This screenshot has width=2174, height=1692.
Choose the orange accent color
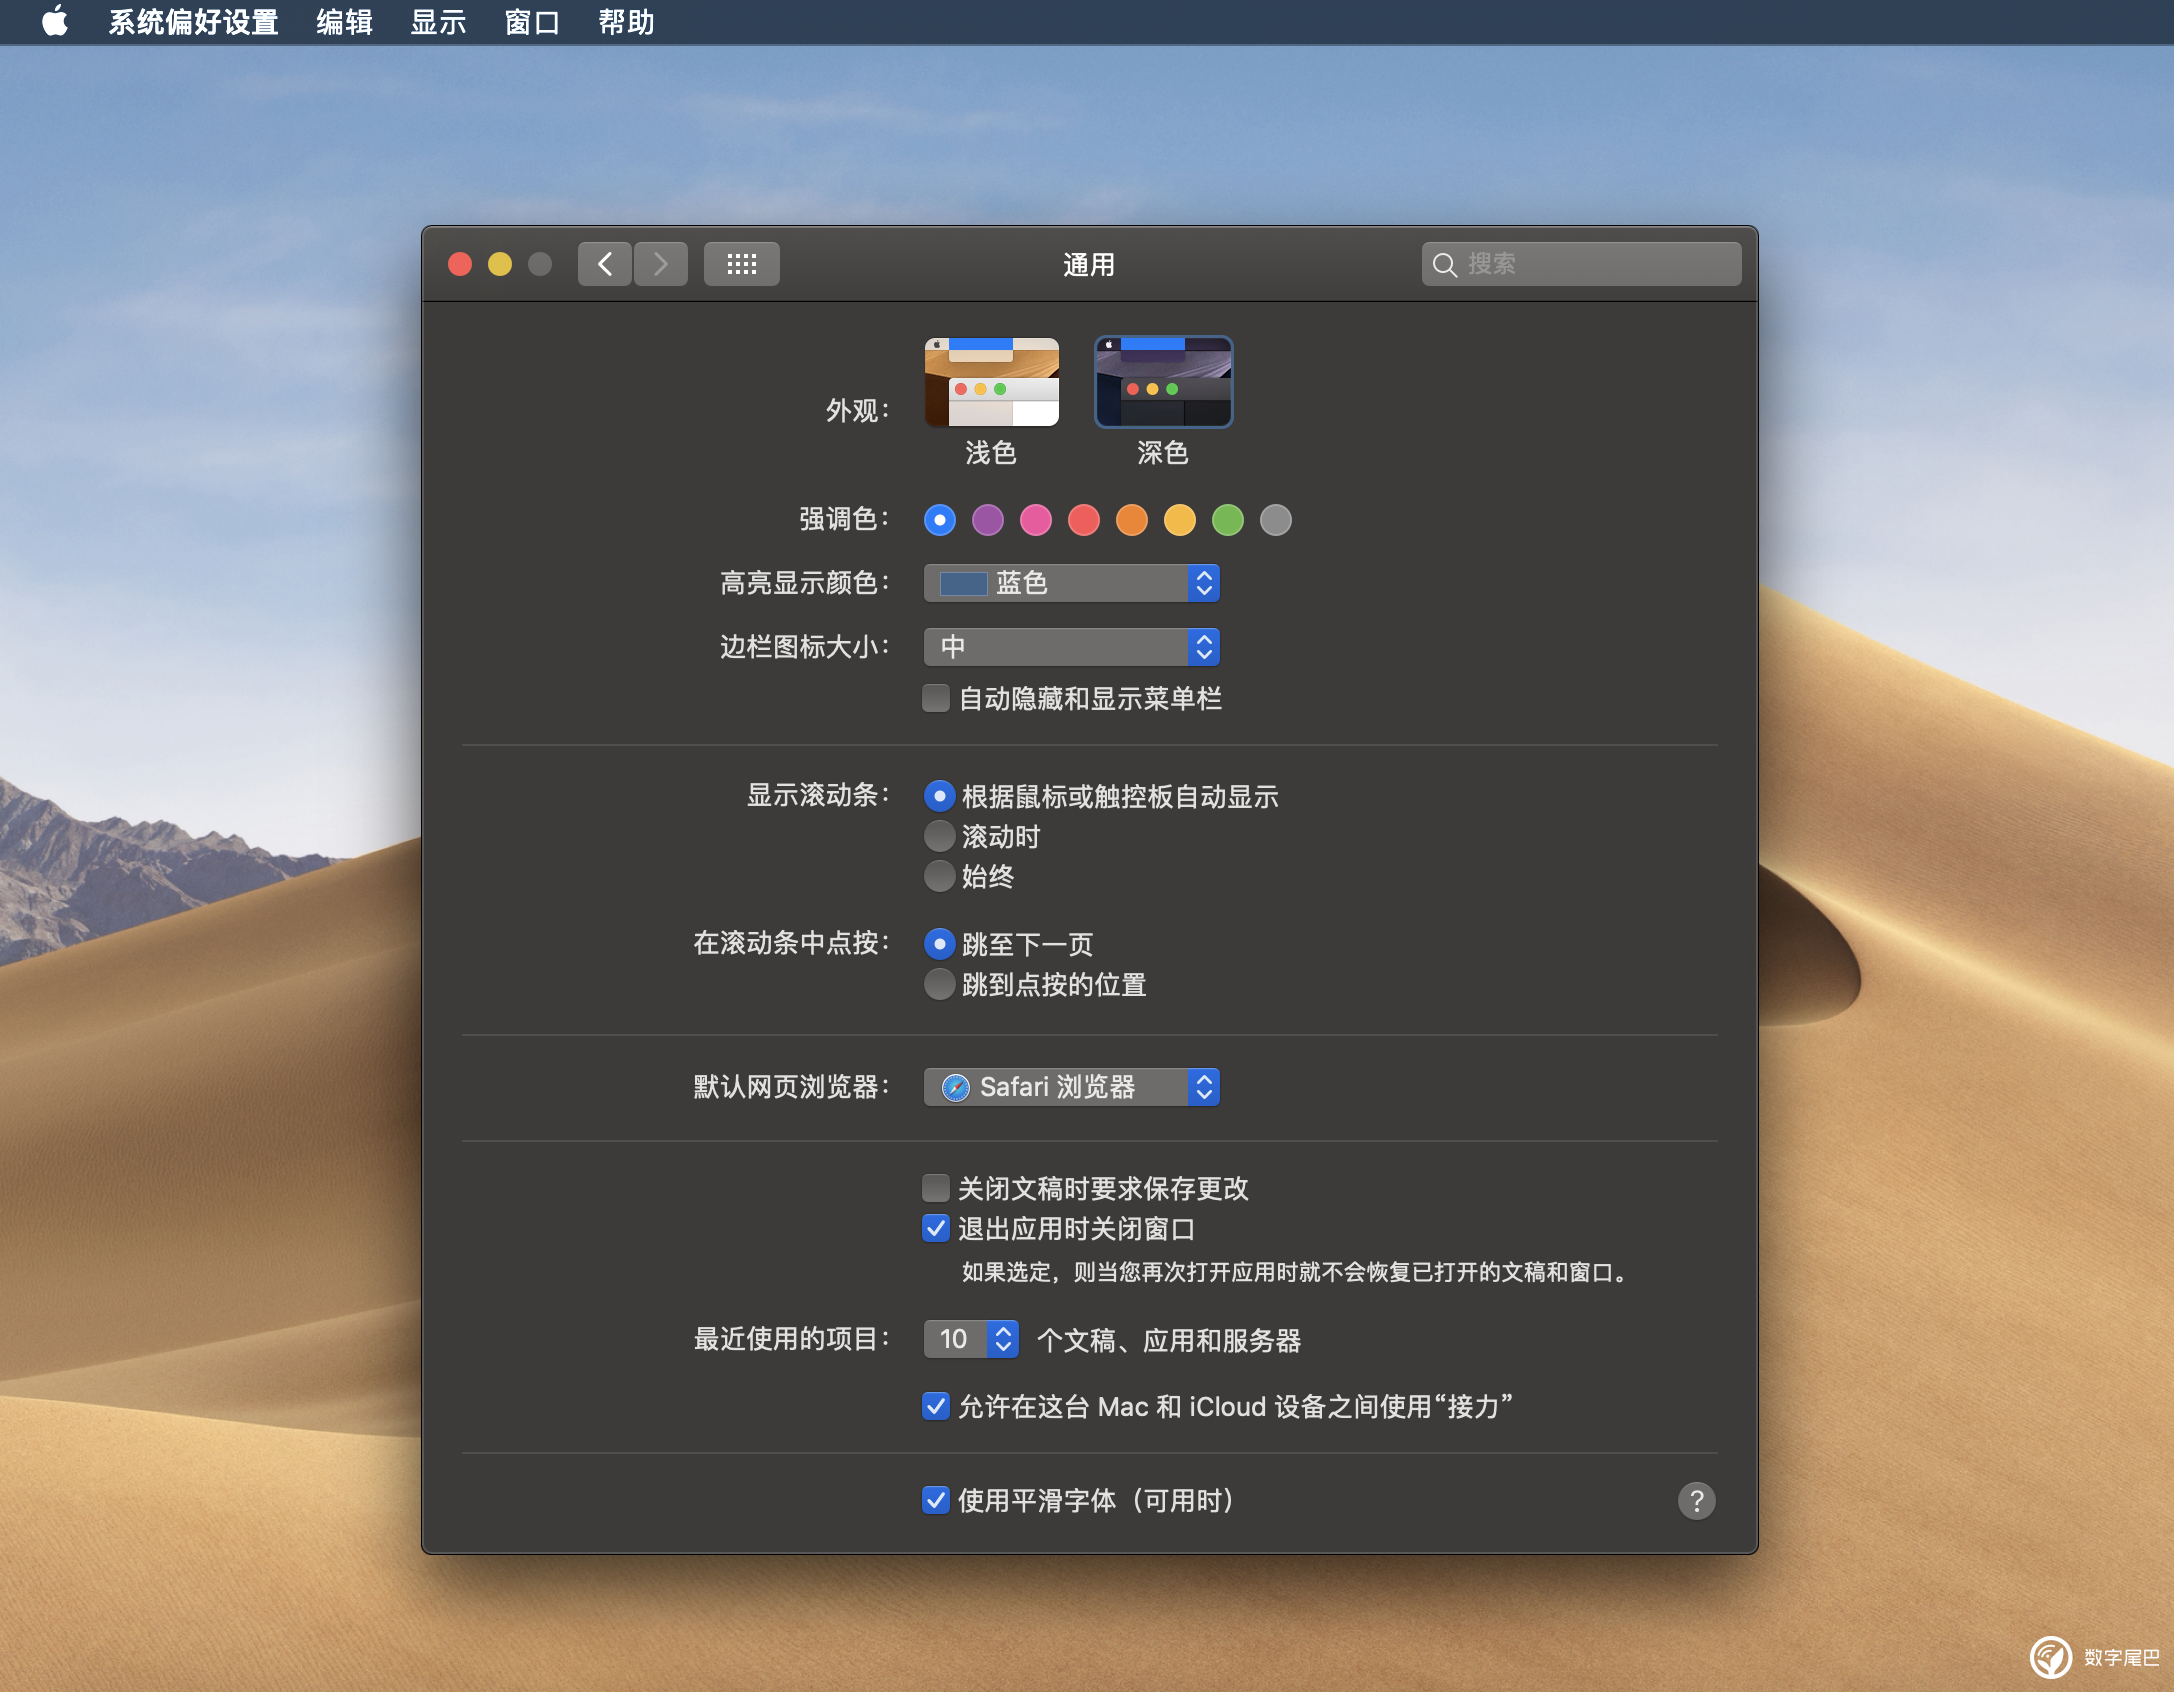click(1132, 520)
